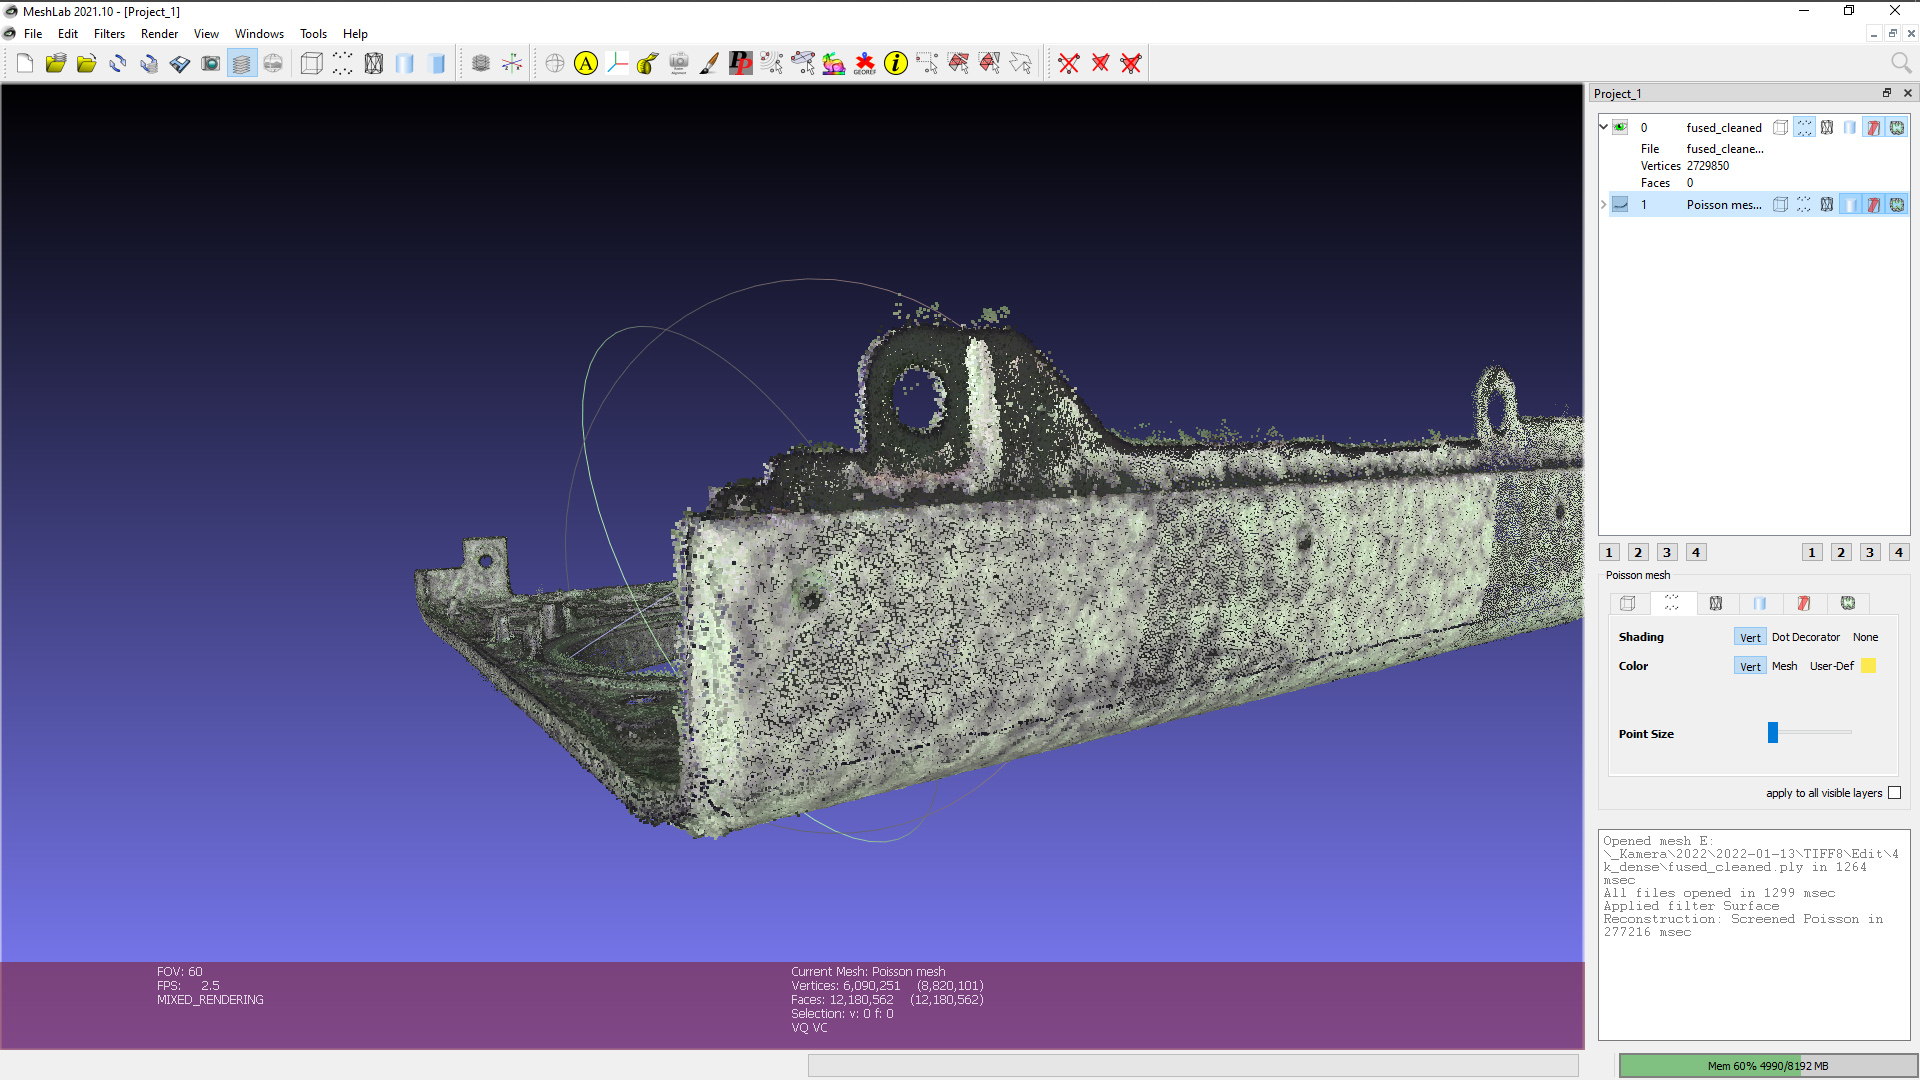Select Vertices count 2729850 text

tap(1707, 166)
